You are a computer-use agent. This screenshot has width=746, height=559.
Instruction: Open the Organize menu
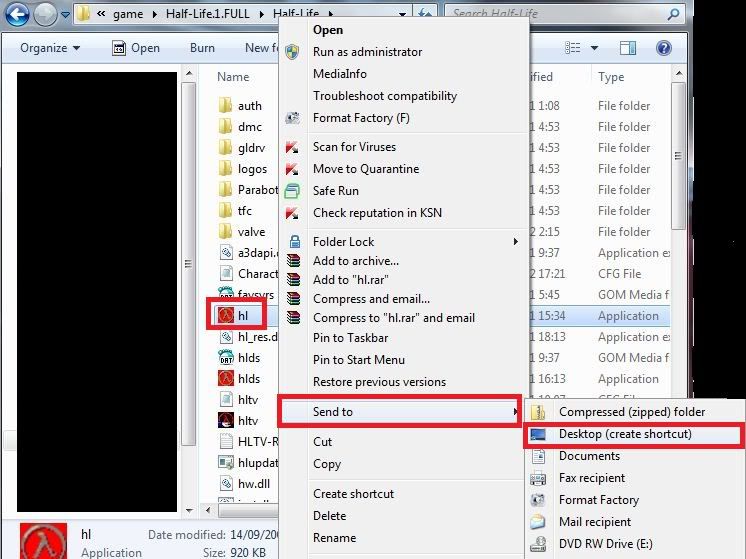(x=50, y=48)
